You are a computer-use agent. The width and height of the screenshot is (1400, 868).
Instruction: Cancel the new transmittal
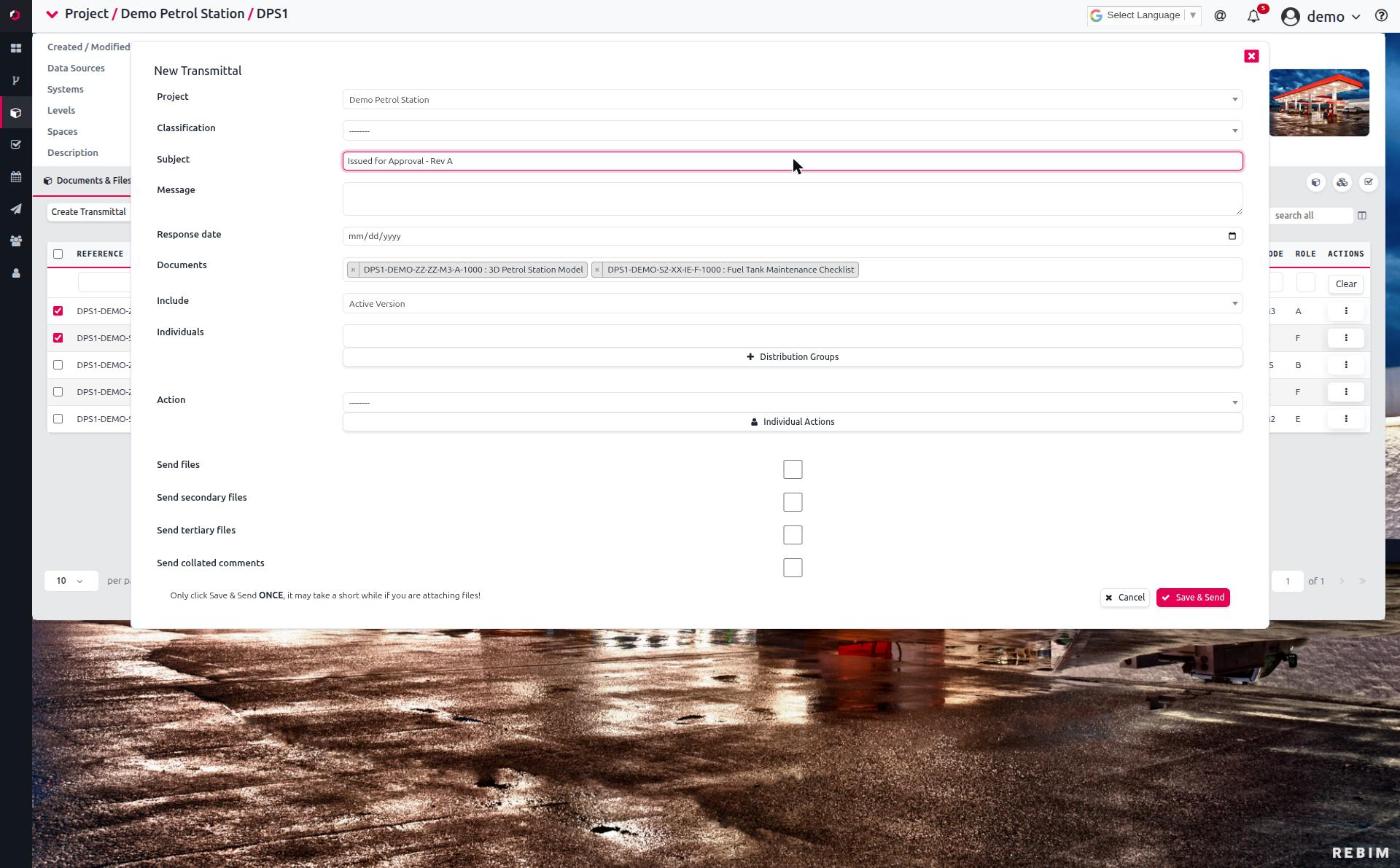[x=1125, y=598]
